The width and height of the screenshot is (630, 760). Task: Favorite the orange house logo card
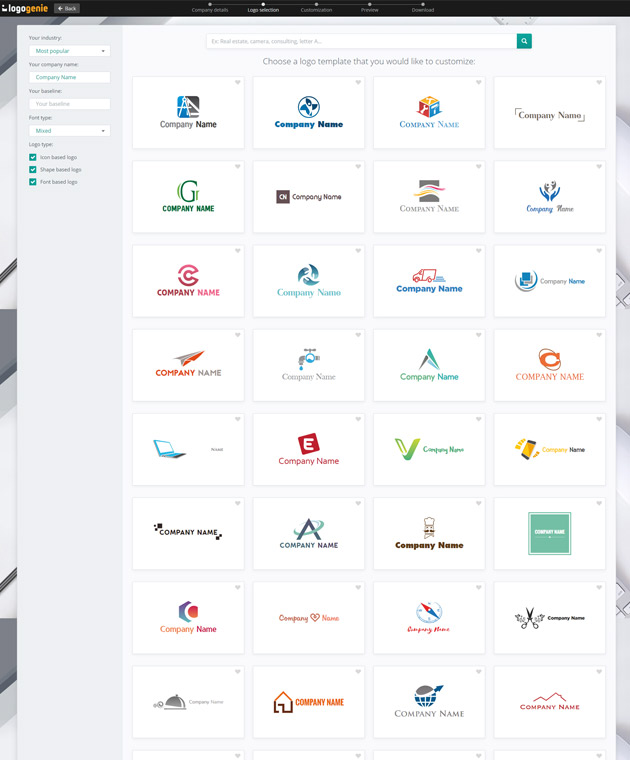click(x=358, y=672)
